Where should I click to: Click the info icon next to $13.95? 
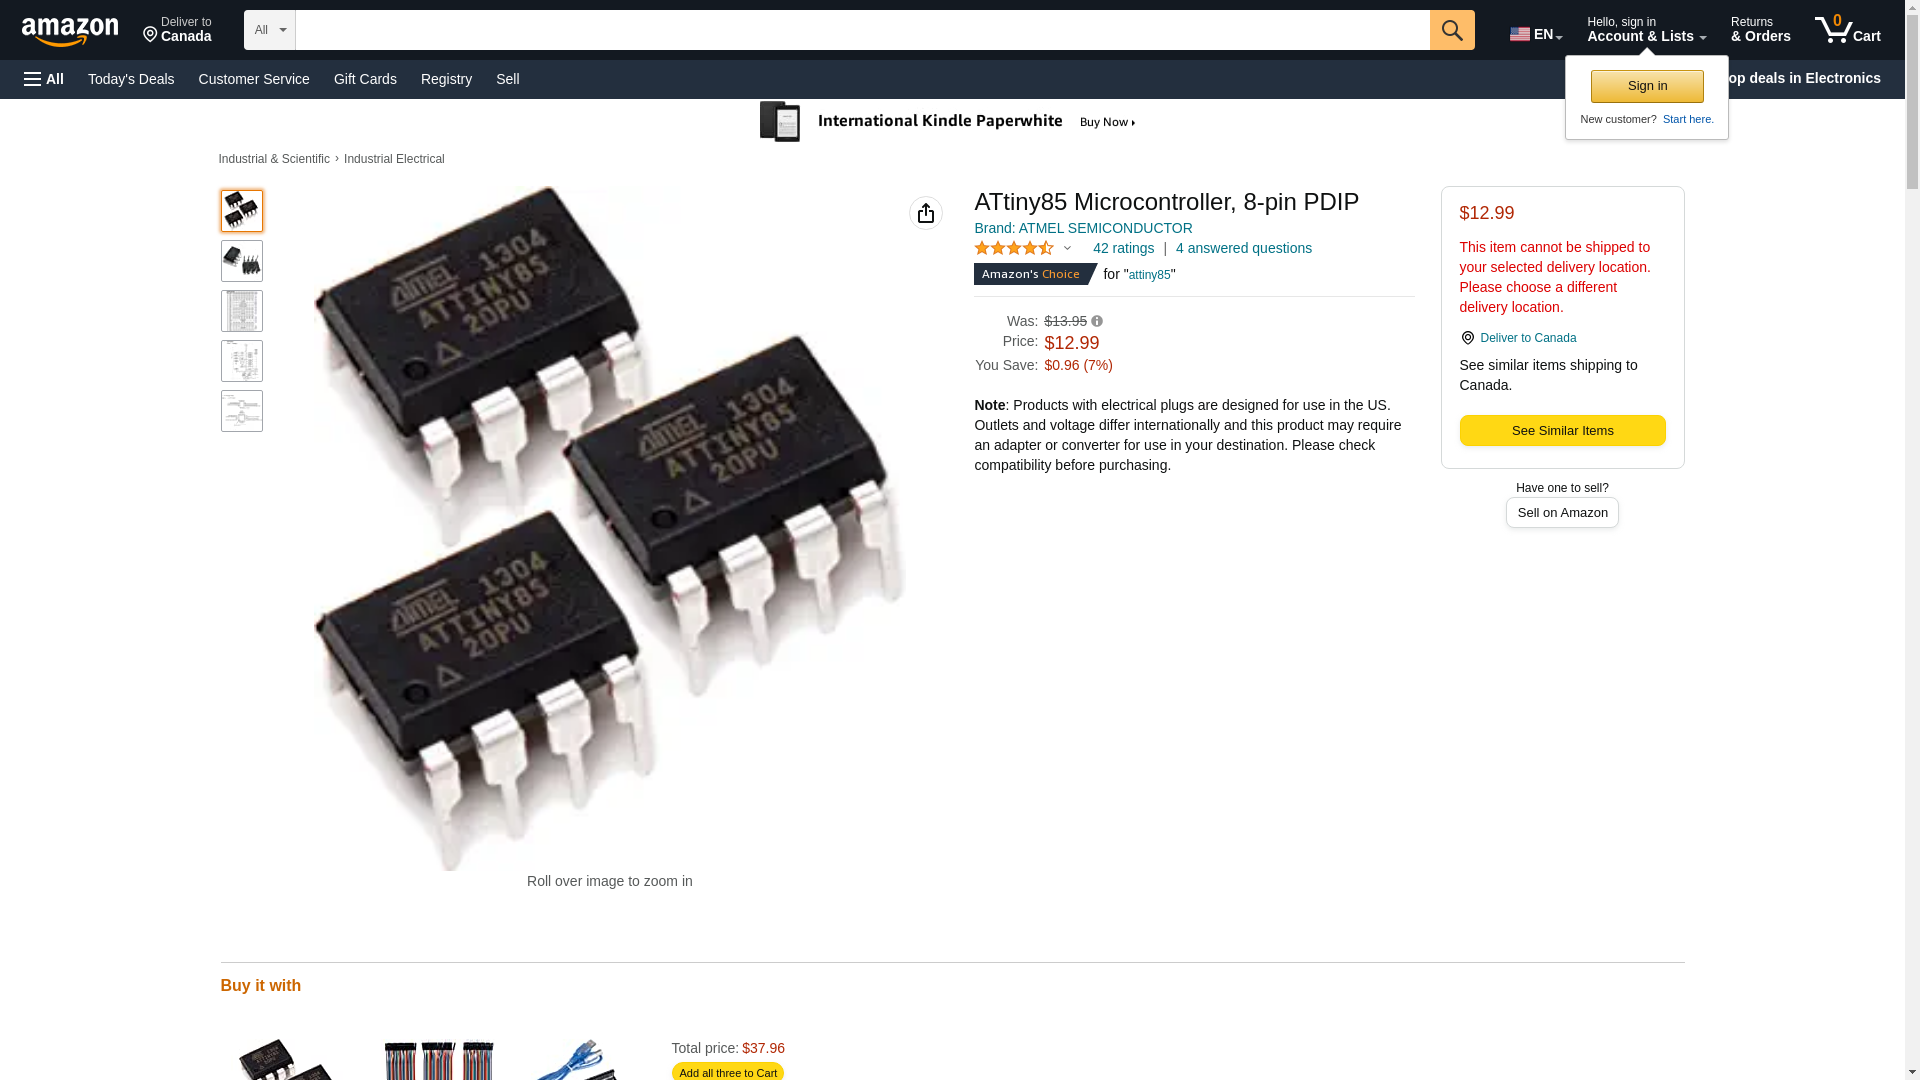pyautogui.click(x=1097, y=321)
